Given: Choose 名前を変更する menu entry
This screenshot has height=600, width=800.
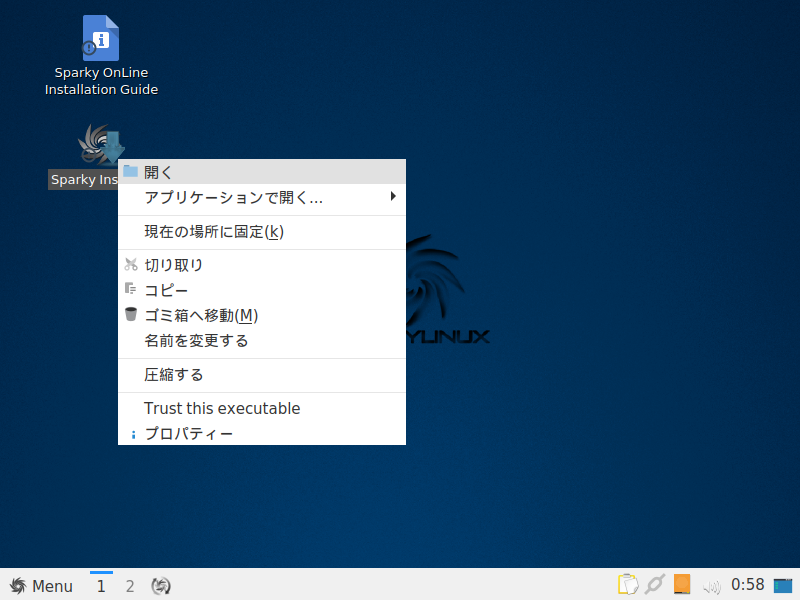Looking at the screenshot, I should [x=262, y=340].
